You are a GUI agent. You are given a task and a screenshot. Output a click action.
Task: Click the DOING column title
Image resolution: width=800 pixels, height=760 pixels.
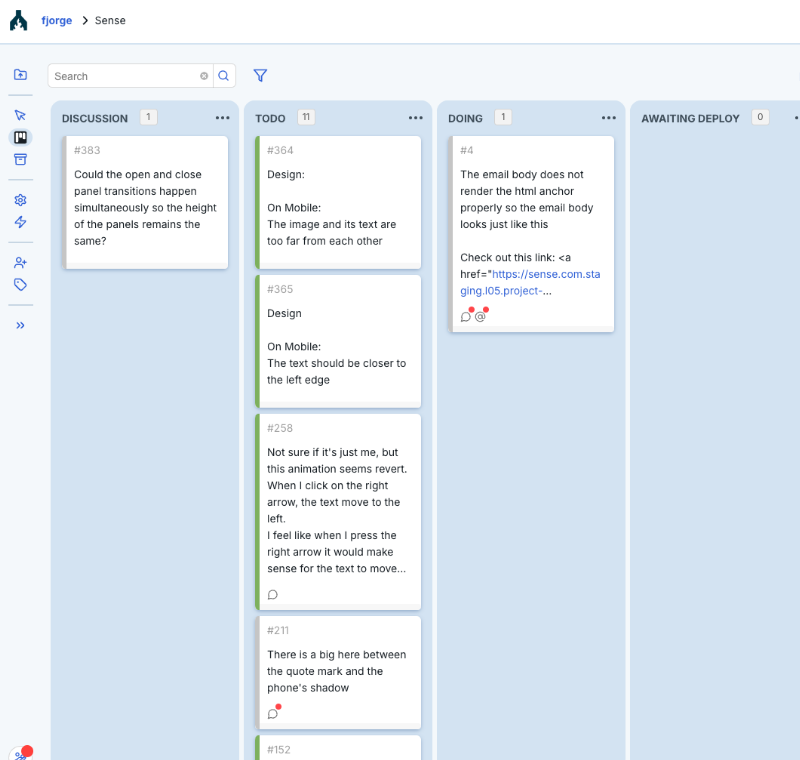click(x=465, y=118)
